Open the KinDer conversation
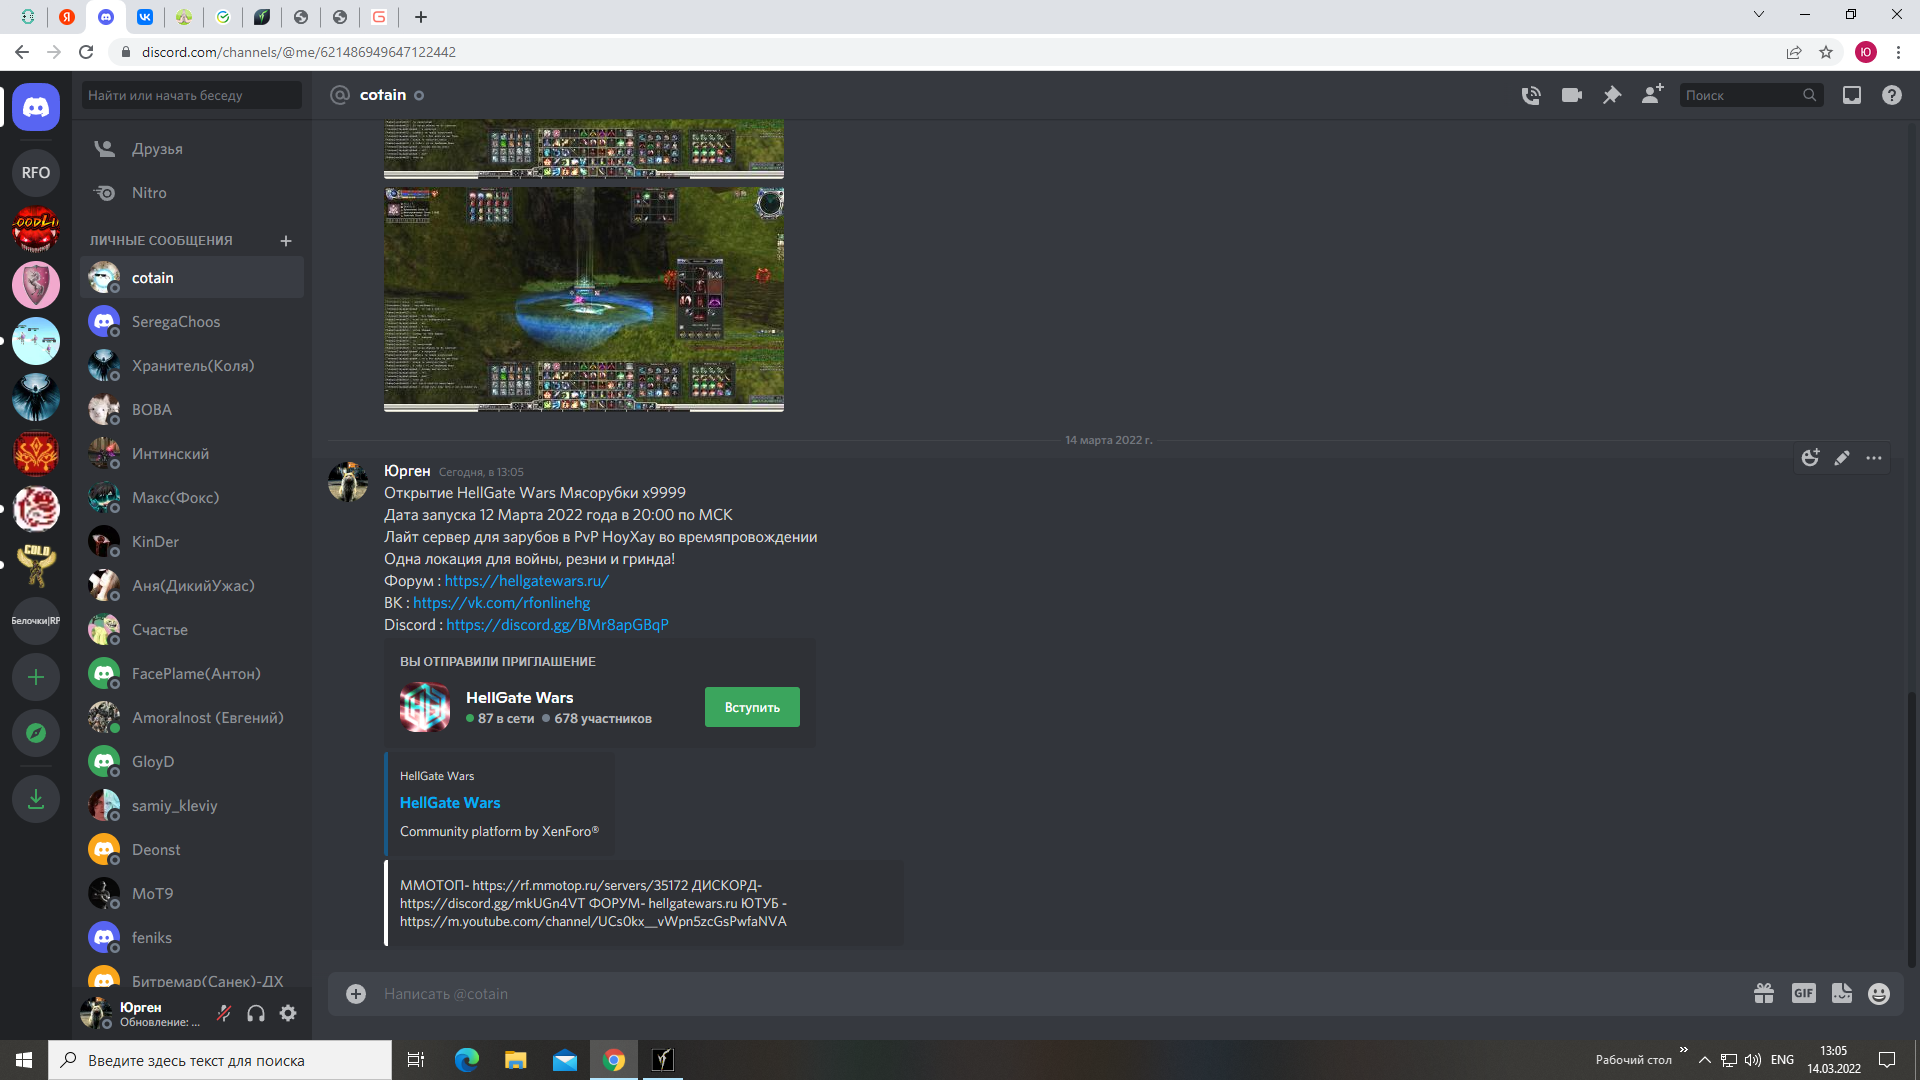 click(192, 542)
